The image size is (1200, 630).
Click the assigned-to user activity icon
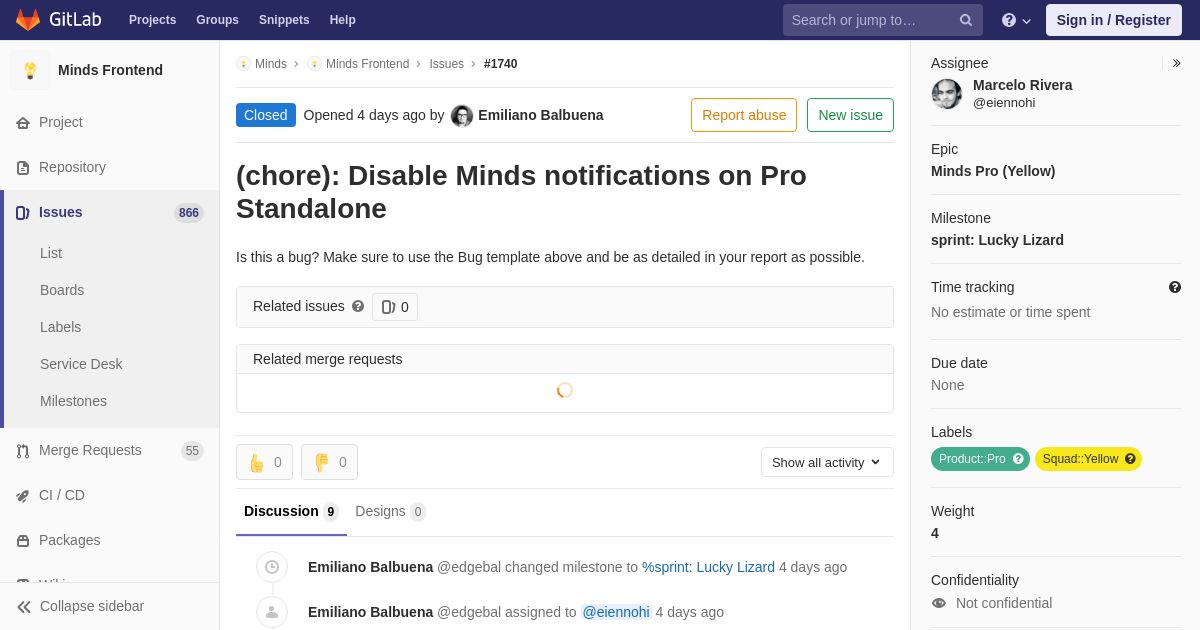pos(272,612)
